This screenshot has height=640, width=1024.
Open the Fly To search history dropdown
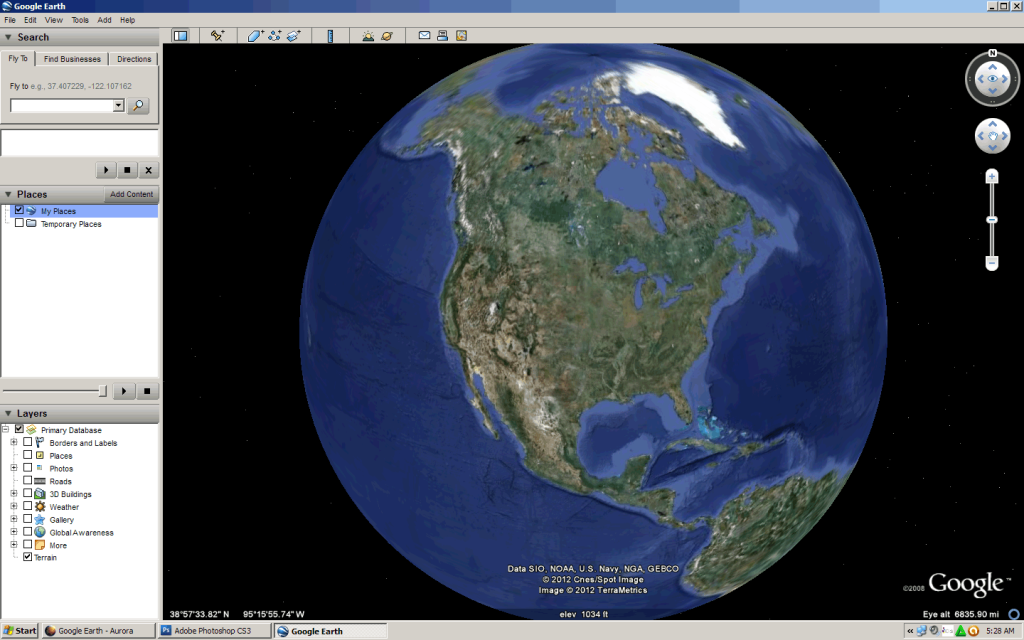tap(119, 105)
